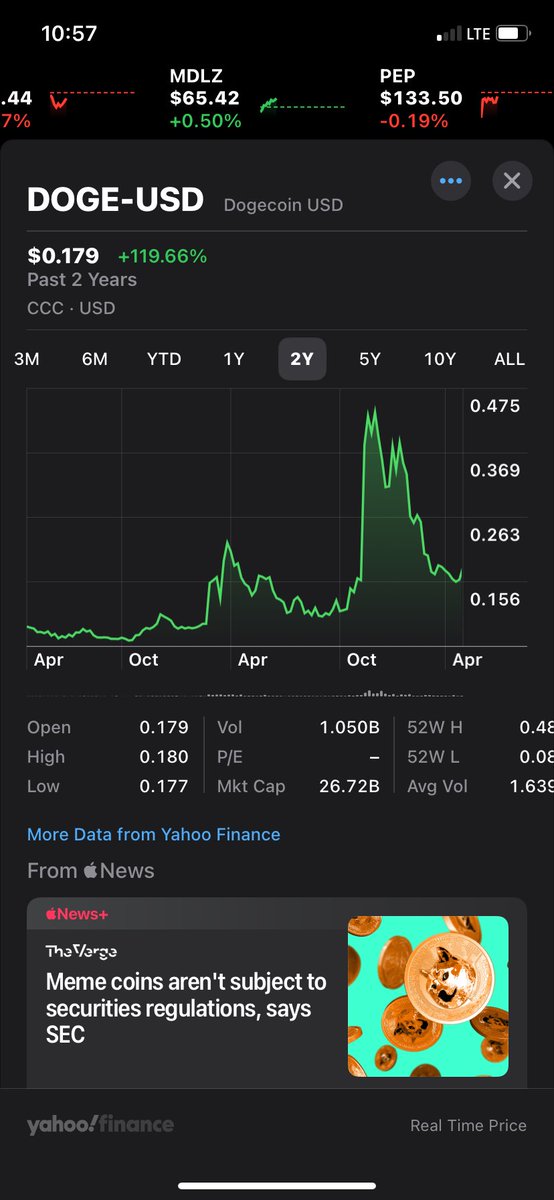Screen dimensions: 554x1200
Task: Tap the CCC · USD label
Action: click(x=71, y=308)
